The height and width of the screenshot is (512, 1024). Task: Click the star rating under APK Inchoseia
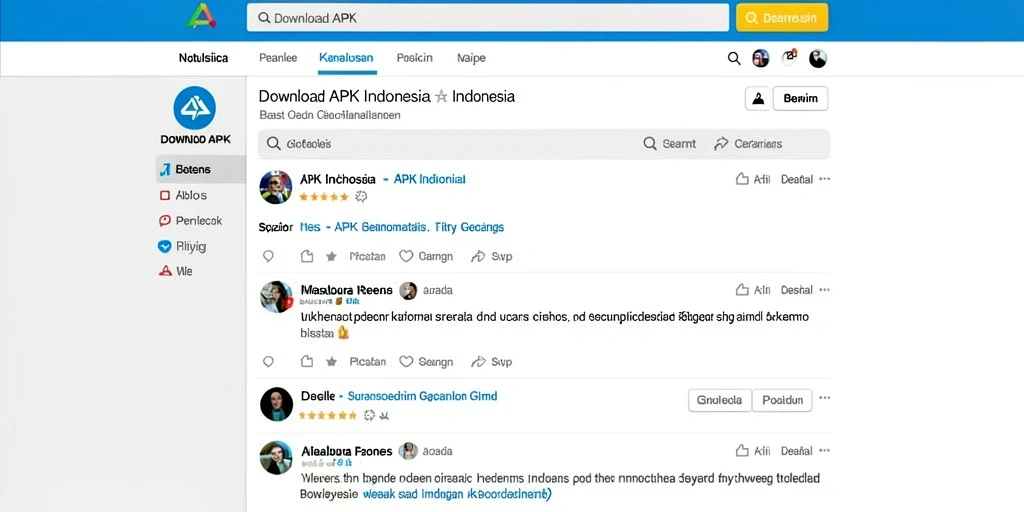point(324,197)
